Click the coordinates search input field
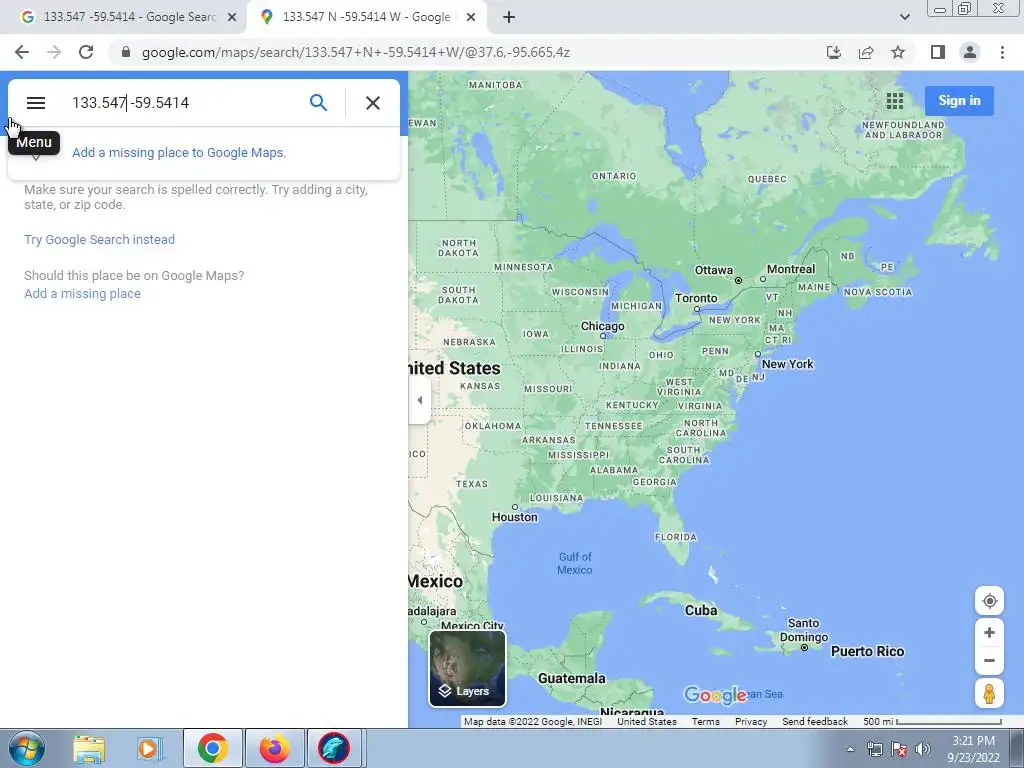 click(x=183, y=103)
